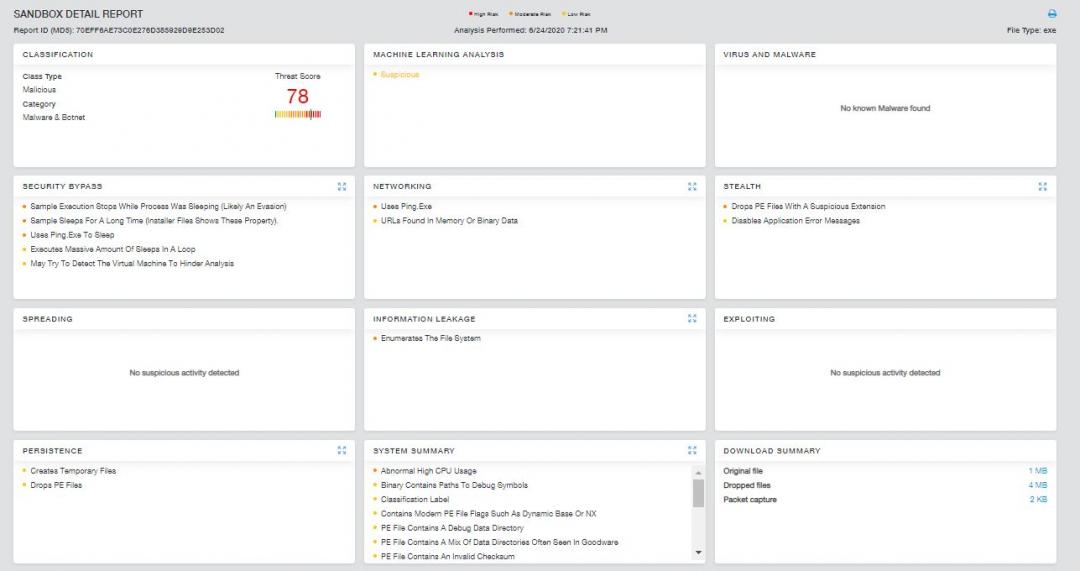Select 'URLs Found In Memory' entry

click(x=449, y=221)
